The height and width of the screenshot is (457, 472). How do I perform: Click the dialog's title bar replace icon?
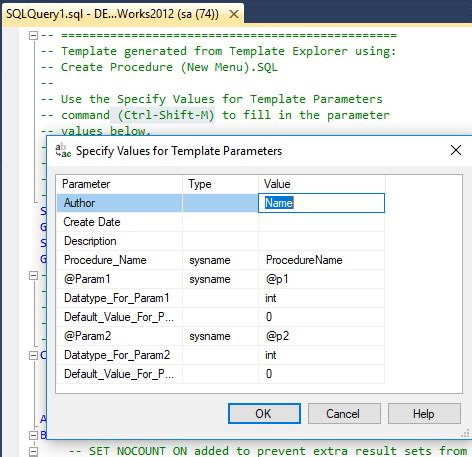click(63, 150)
